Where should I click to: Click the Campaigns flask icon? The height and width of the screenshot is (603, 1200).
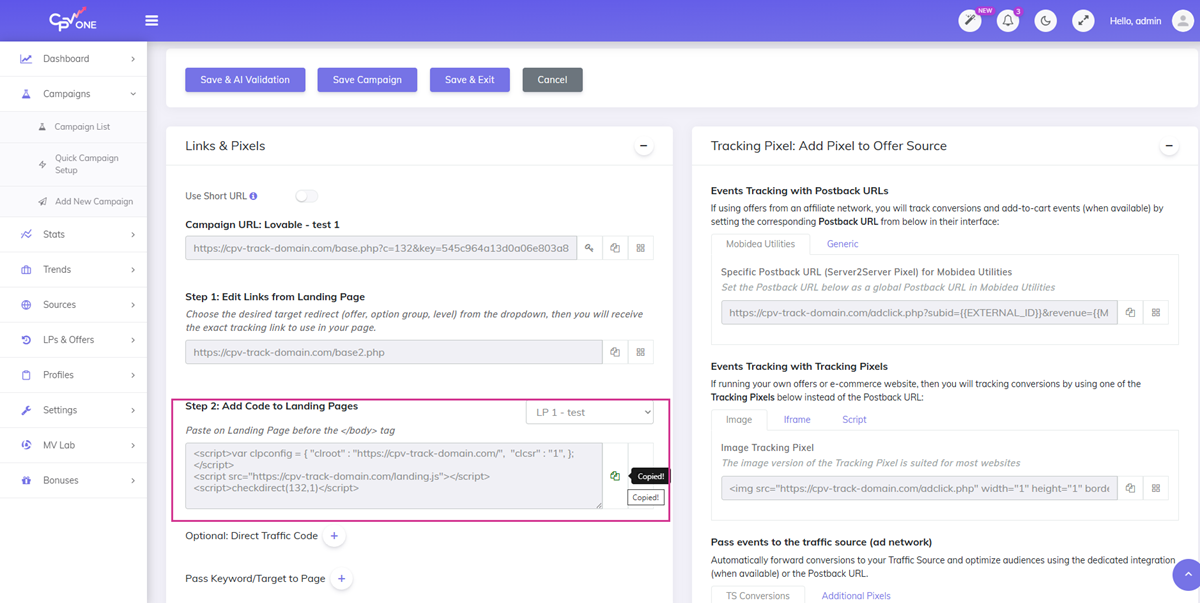pos(26,94)
